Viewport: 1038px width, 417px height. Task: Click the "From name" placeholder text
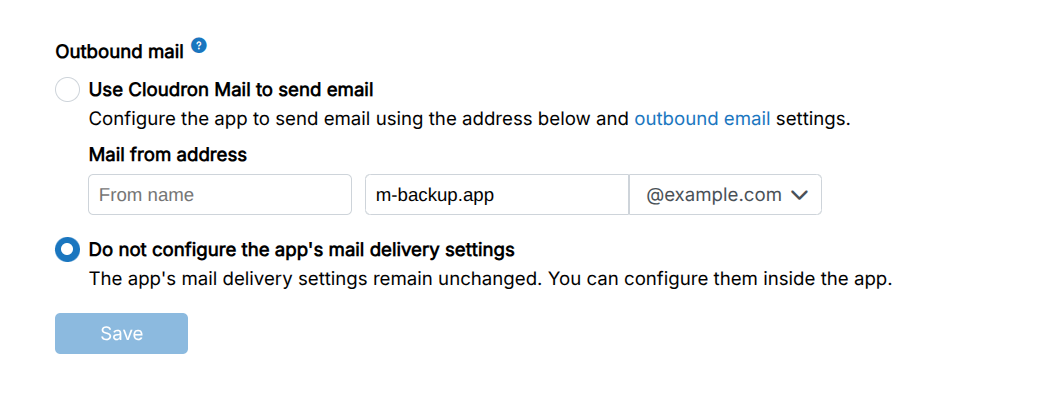coord(147,195)
